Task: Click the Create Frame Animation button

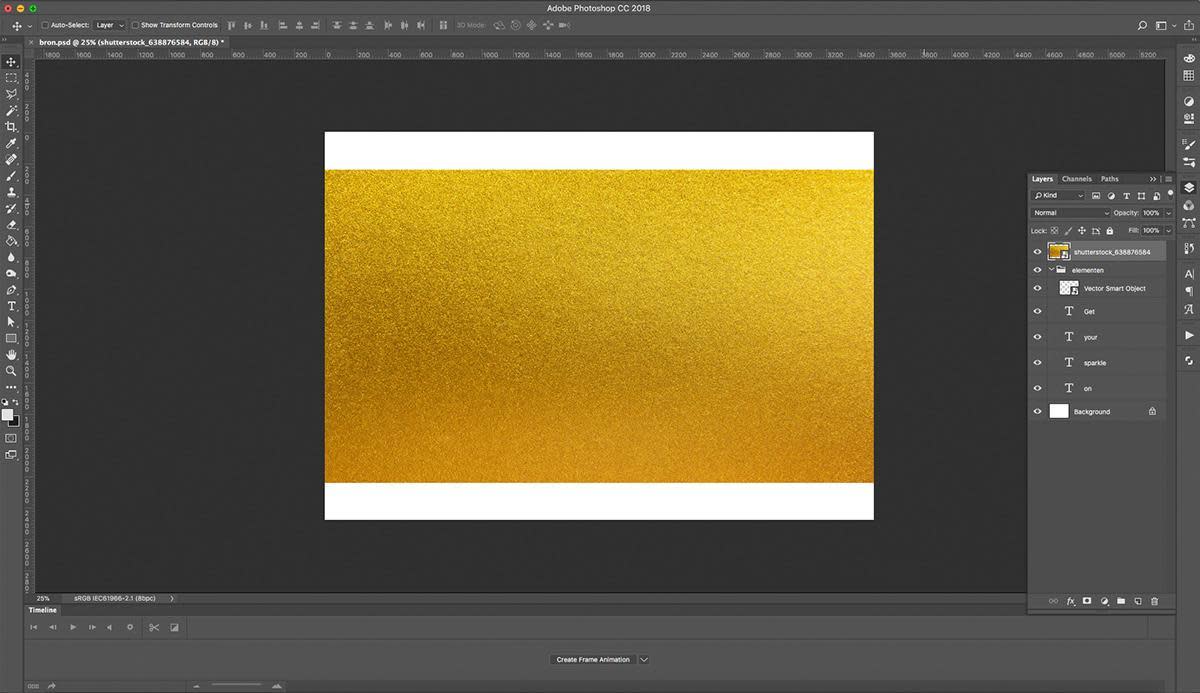Action: [593, 659]
